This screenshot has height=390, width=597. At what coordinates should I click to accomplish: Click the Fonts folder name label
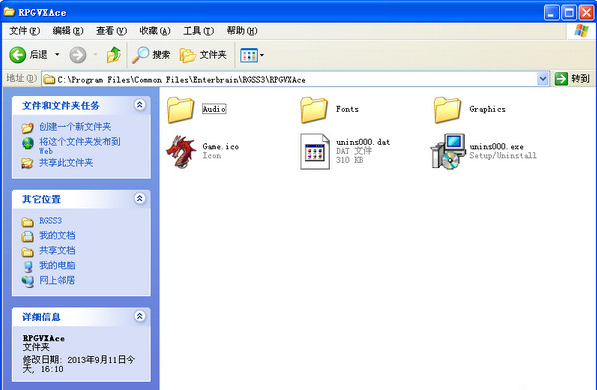click(x=347, y=109)
